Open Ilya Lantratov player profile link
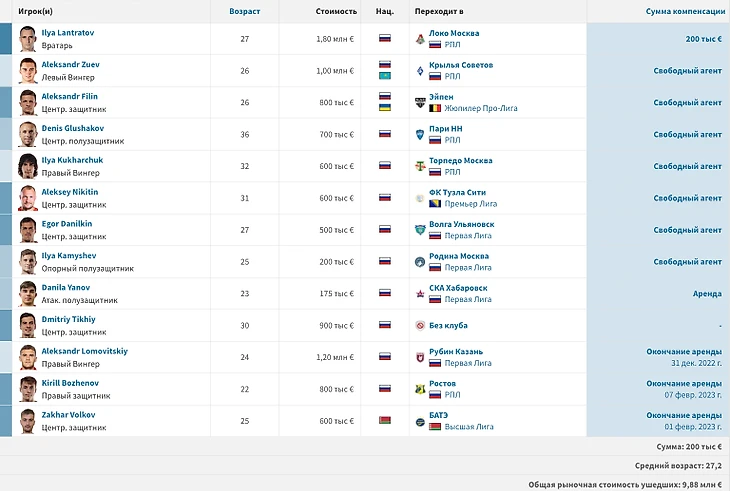730x491 pixels. [x=68, y=33]
